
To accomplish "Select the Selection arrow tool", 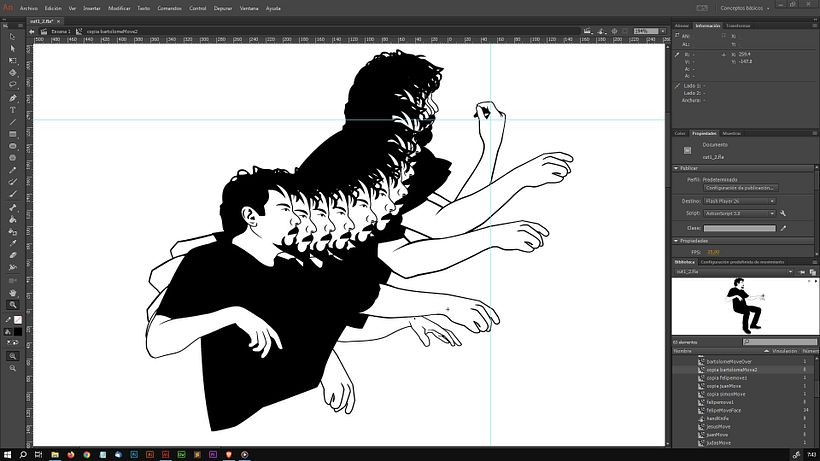I will click(13, 37).
